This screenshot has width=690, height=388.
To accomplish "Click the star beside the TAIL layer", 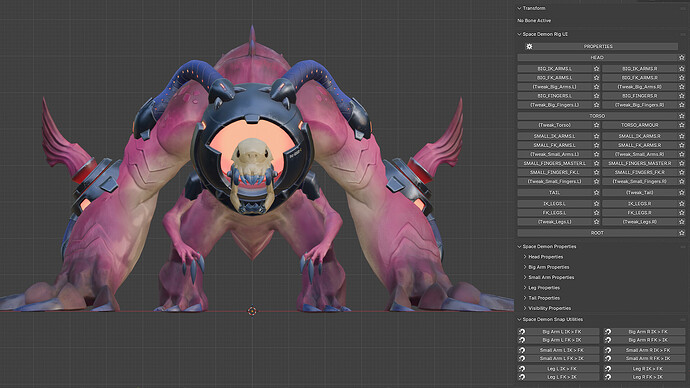I will pos(596,192).
